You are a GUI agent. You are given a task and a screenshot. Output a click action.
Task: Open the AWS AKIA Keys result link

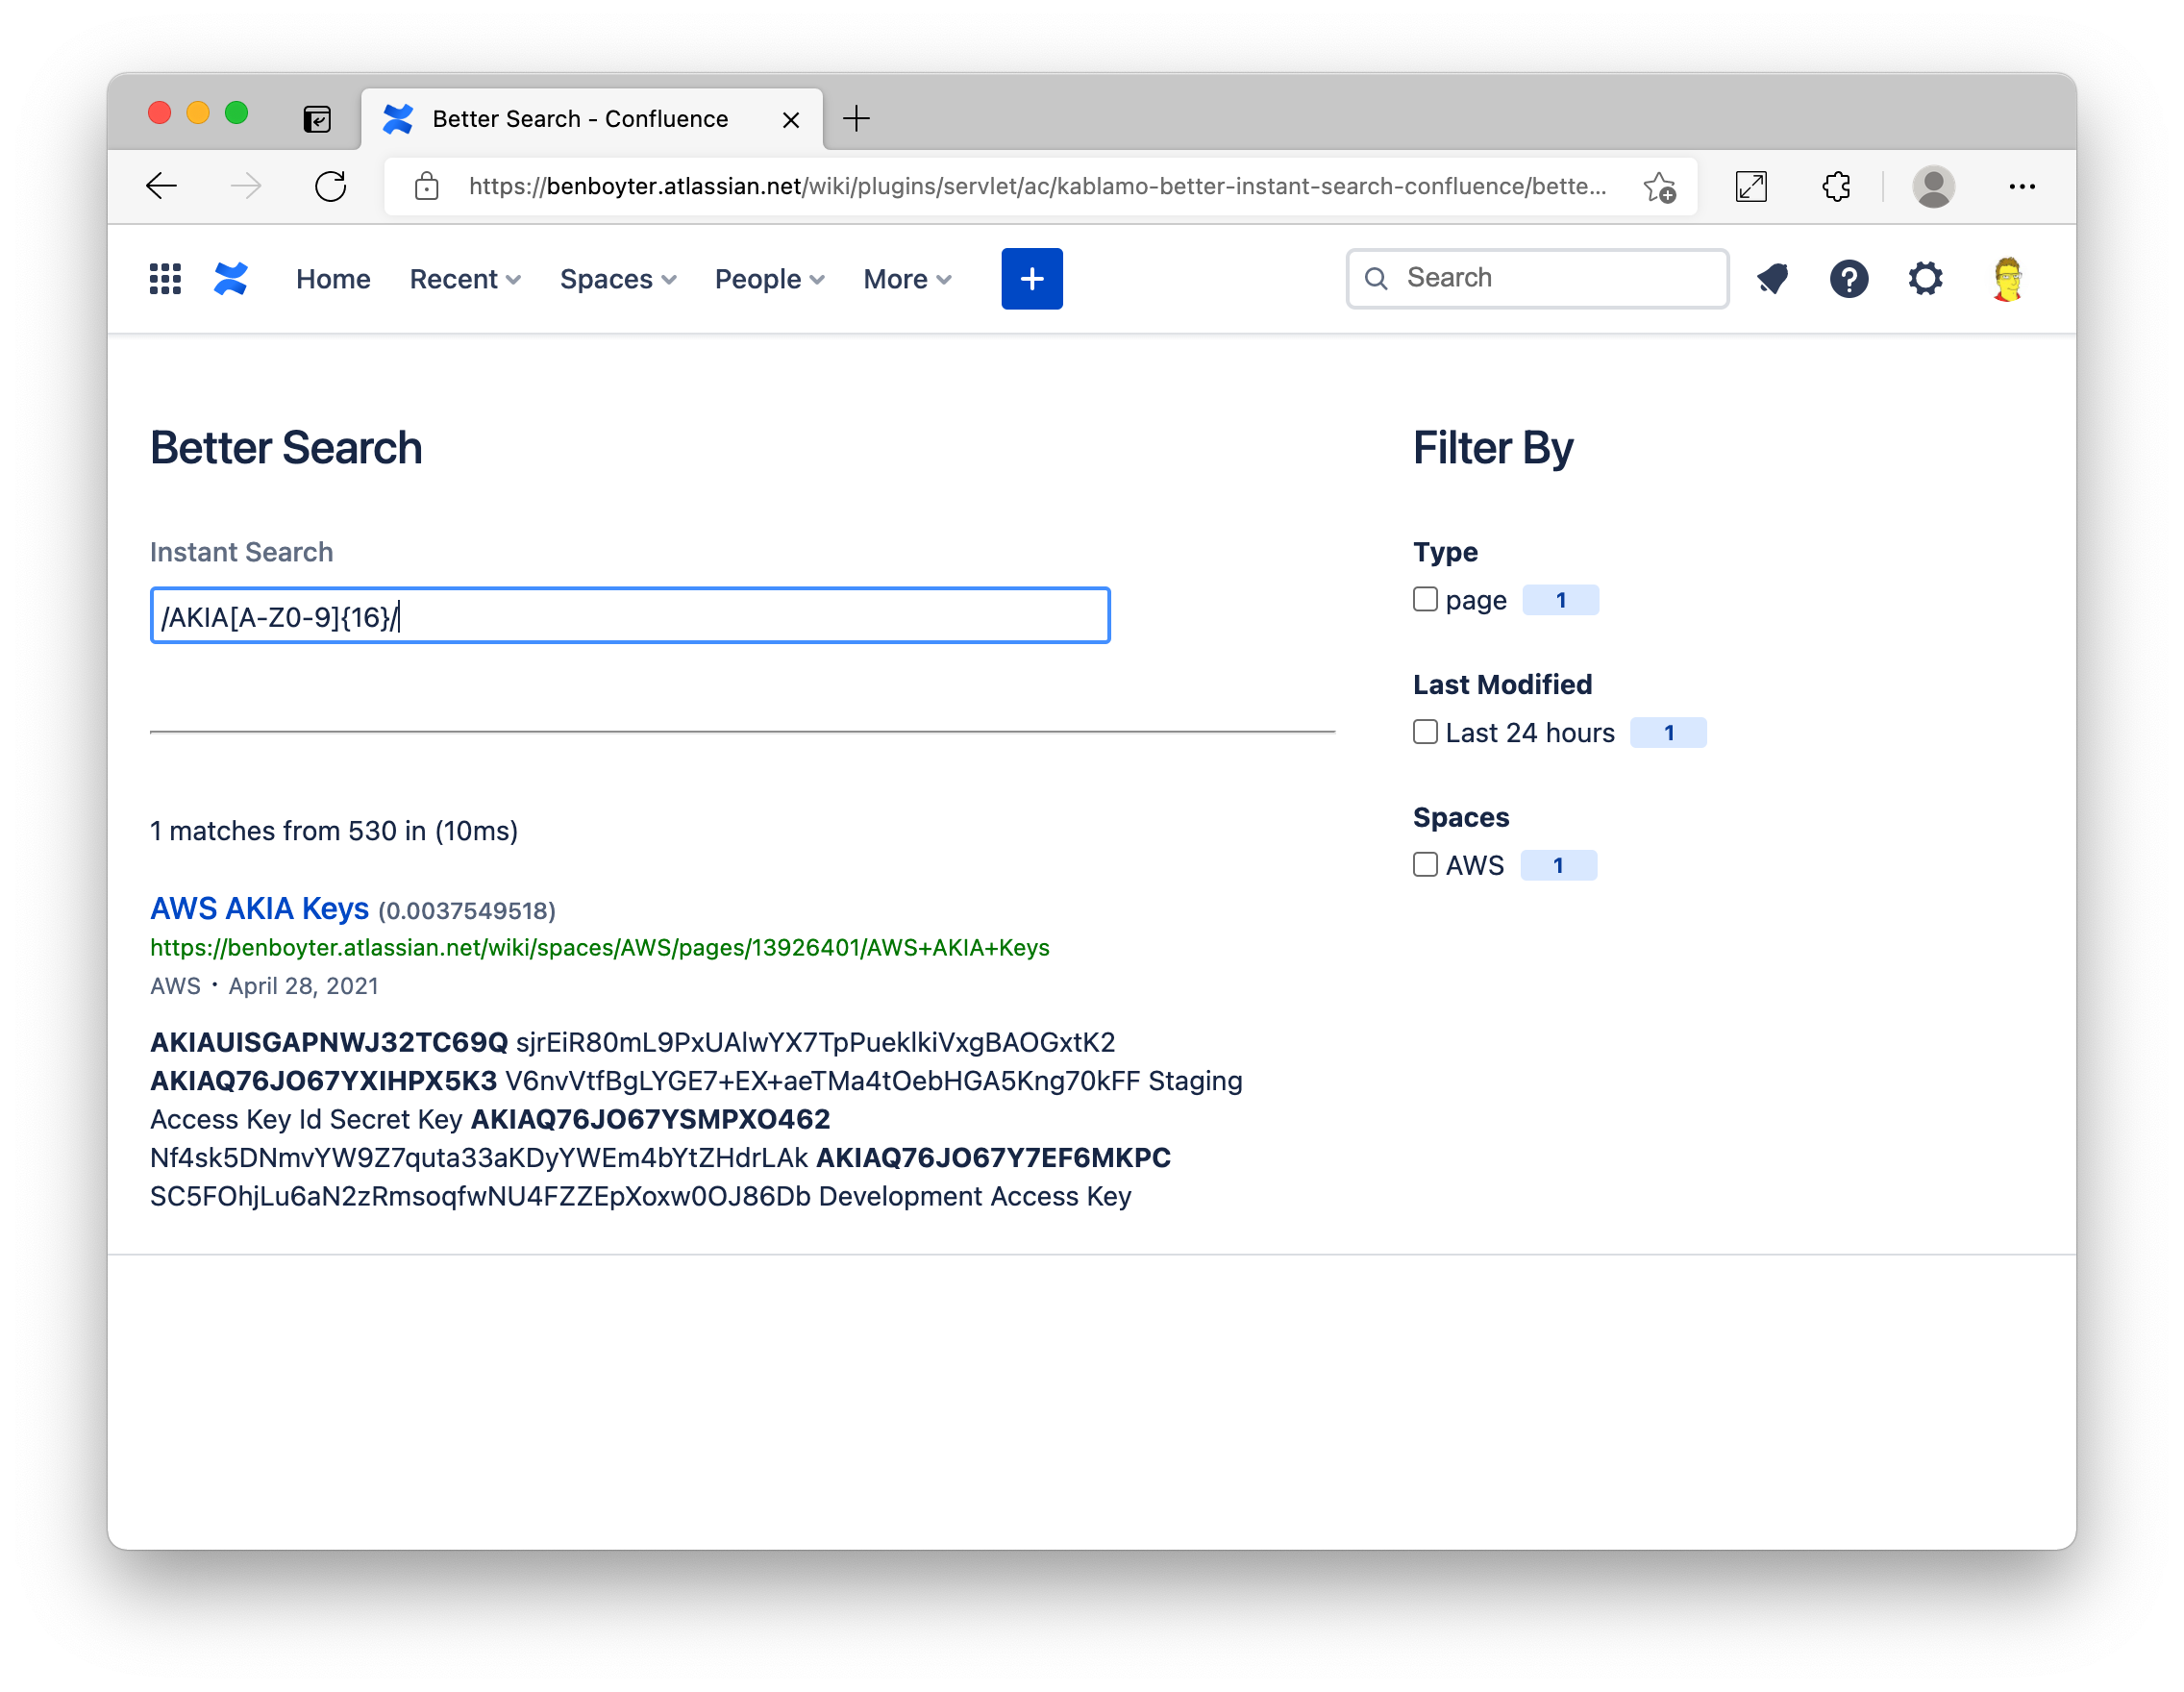click(x=259, y=908)
